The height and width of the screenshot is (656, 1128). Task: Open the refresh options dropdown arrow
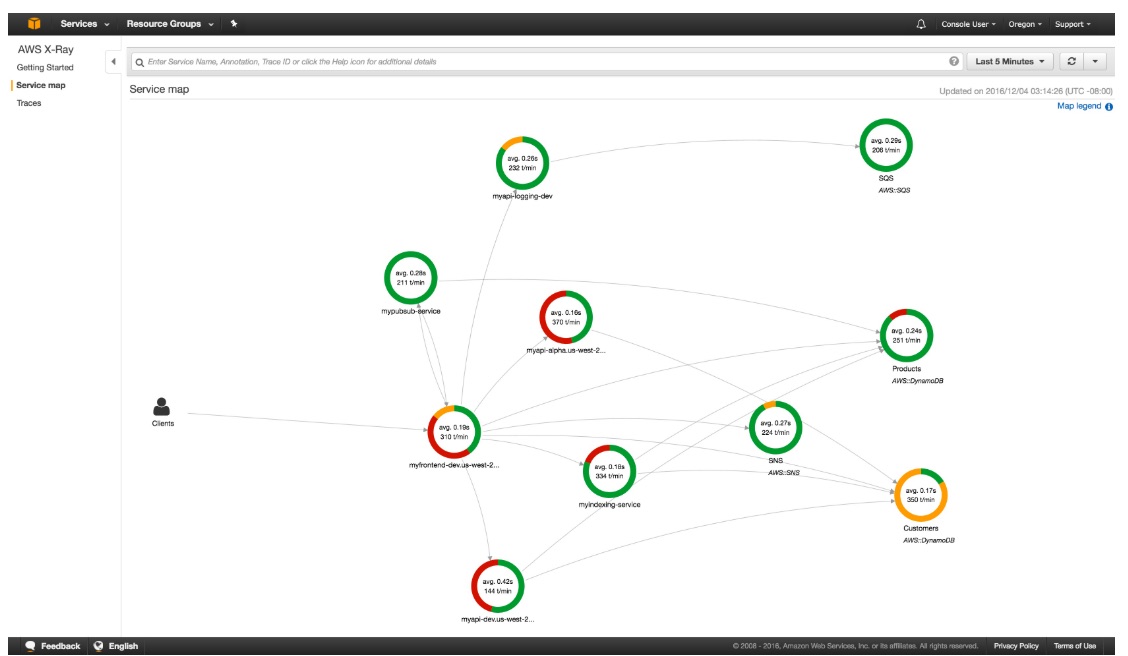[1095, 61]
